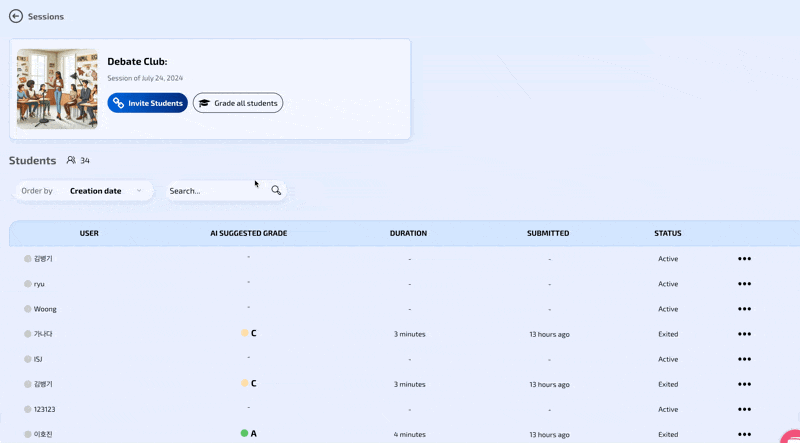
Task: Open the three-dot menu for 이호진
Action: (x=744, y=434)
